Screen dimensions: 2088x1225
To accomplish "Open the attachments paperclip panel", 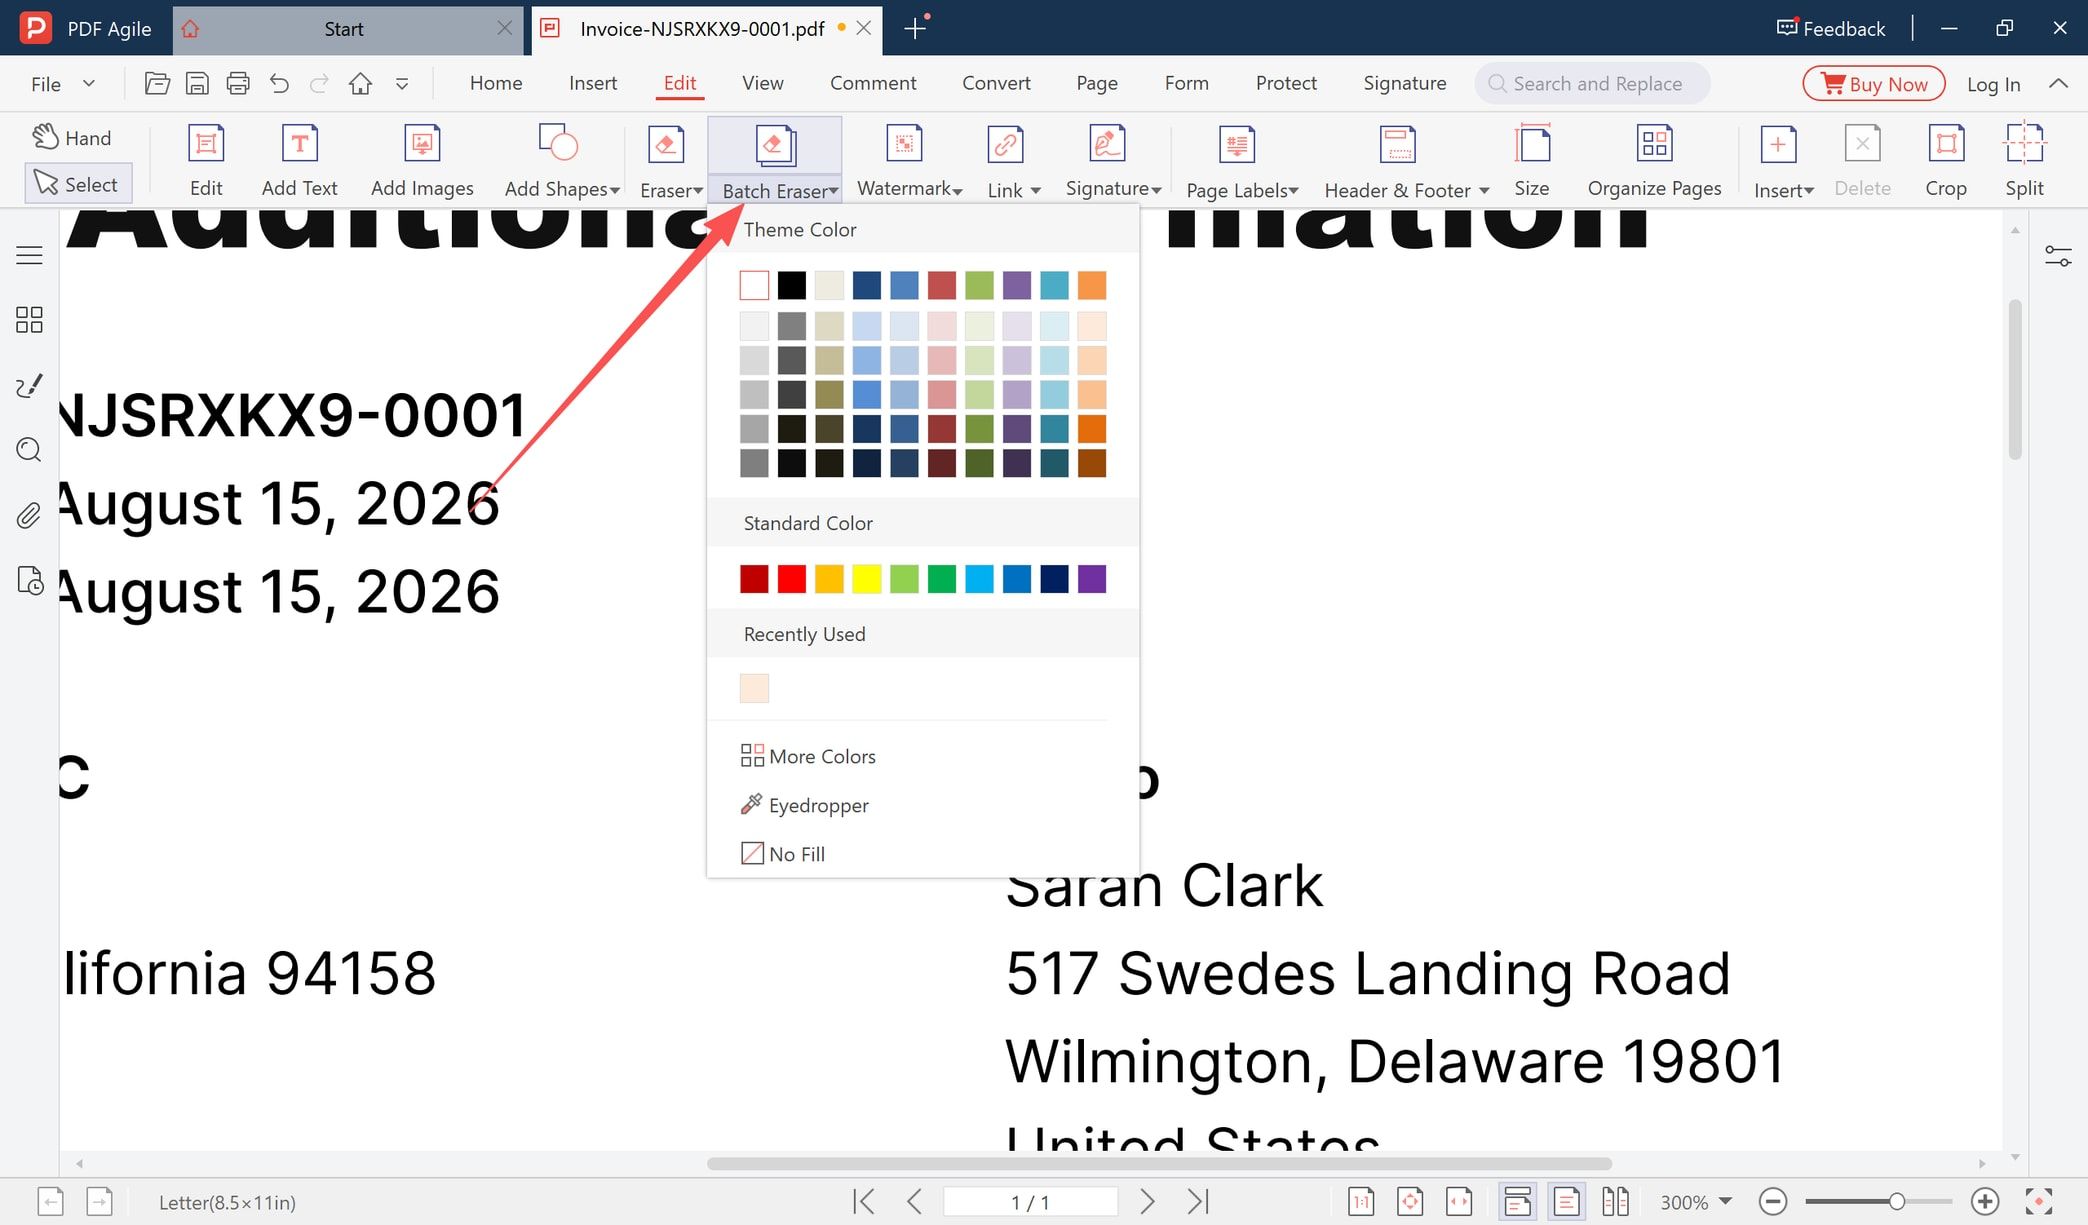I will [29, 515].
